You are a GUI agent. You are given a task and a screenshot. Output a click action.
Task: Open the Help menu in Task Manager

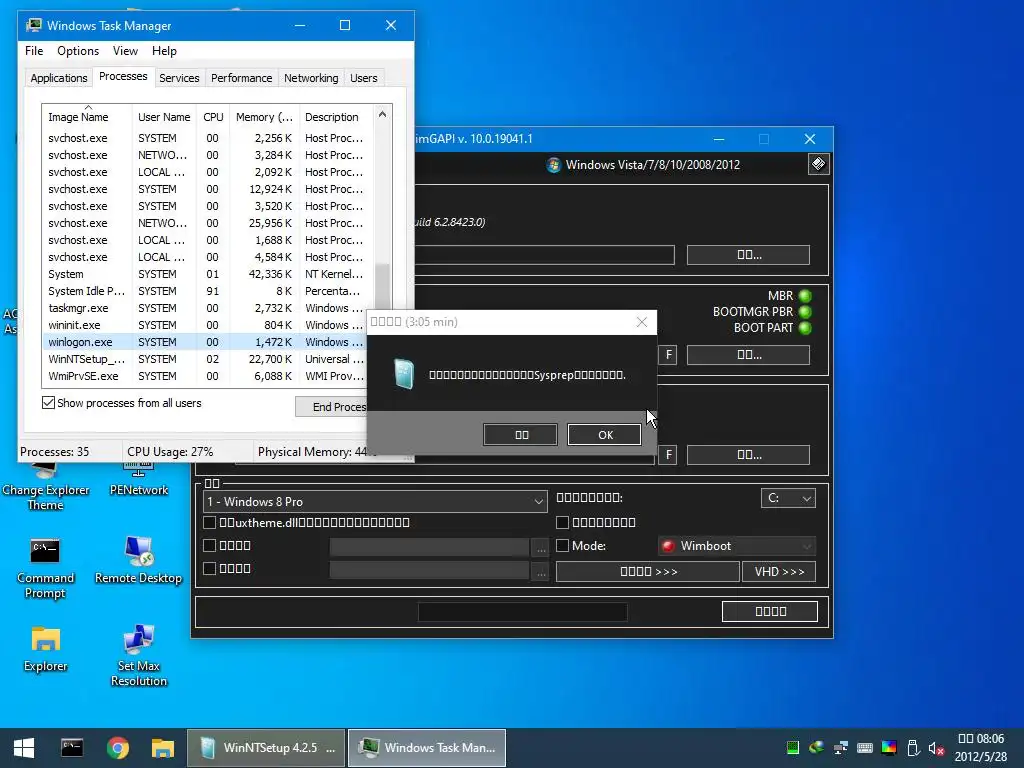(x=164, y=51)
